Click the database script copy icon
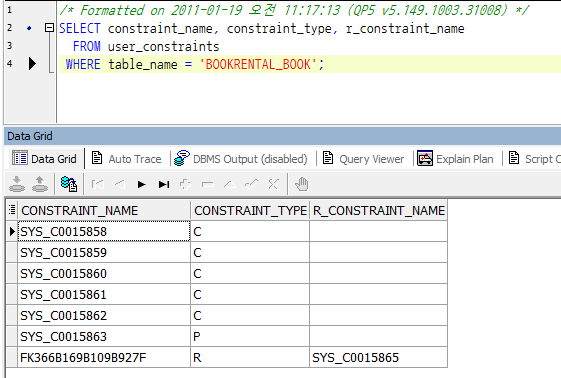The height and width of the screenshot is (378, 561). click(x=69, y=184)
